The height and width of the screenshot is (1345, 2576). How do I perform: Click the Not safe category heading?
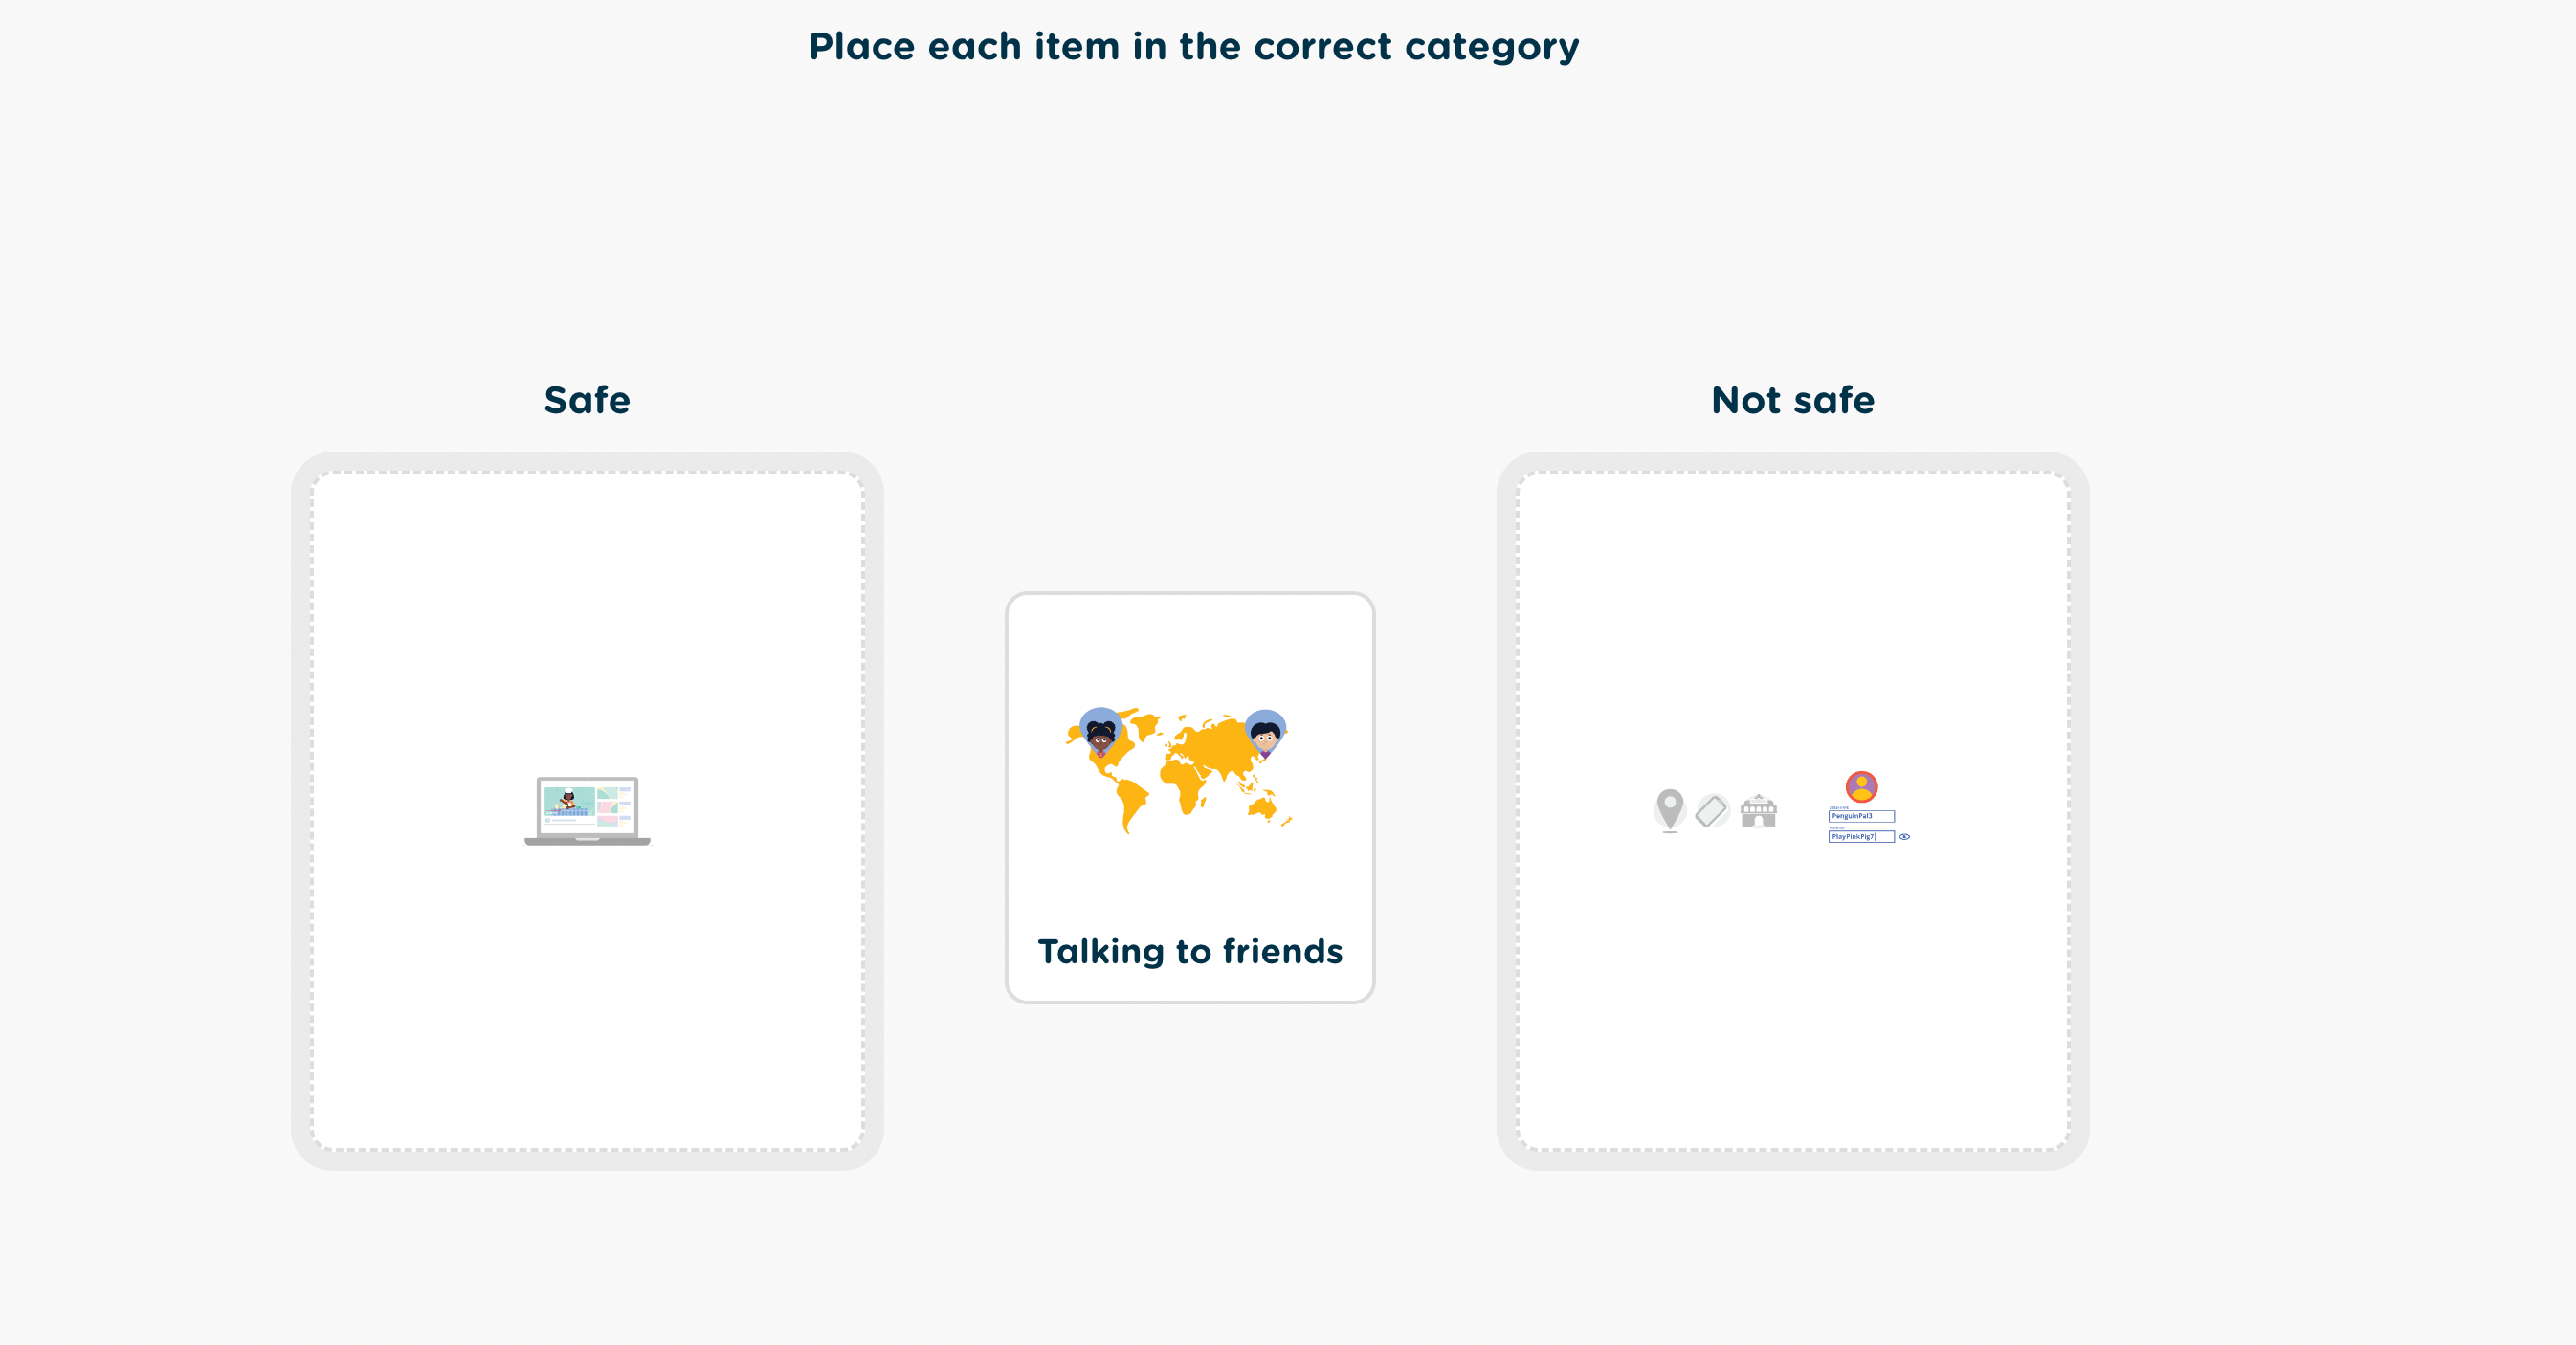[1793, 400]
